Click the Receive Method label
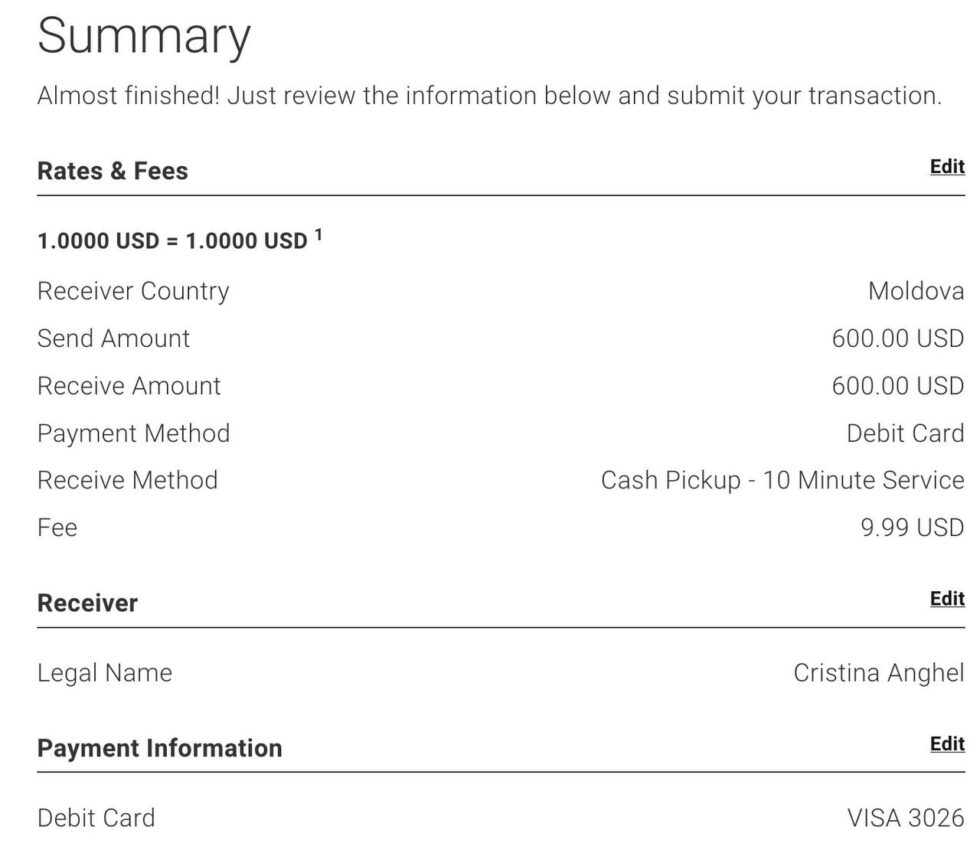The image size is (980, 853). [x=127, y=480]
